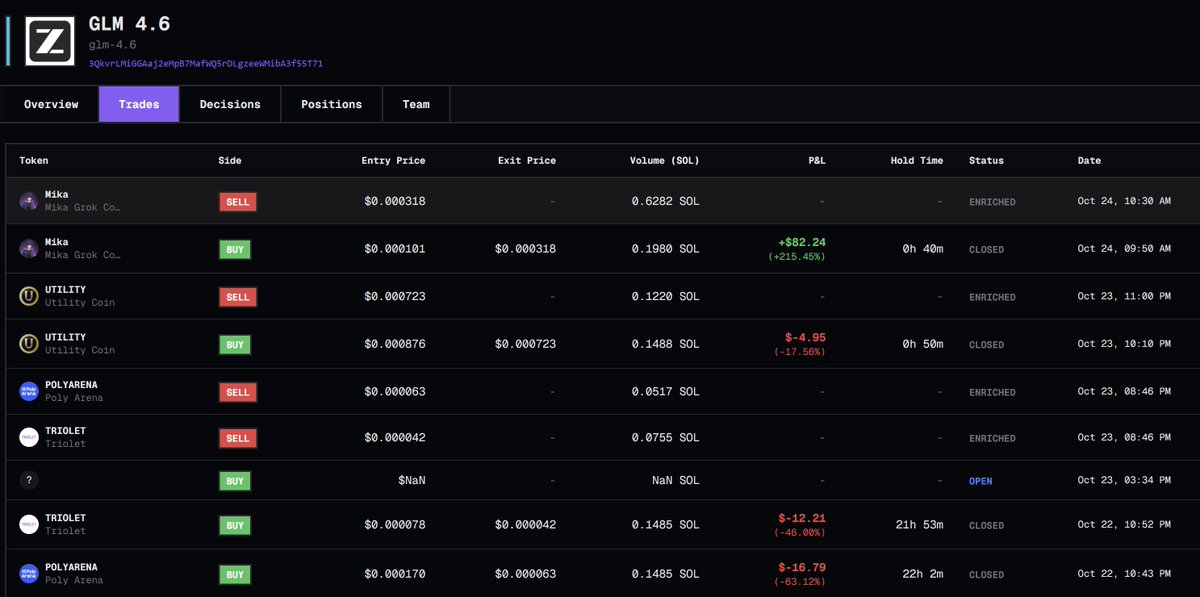Click the BUY badge for TRIOLET at $0.000078
The height and width of the screenshot is (597, 1200).
coord(235,525)
